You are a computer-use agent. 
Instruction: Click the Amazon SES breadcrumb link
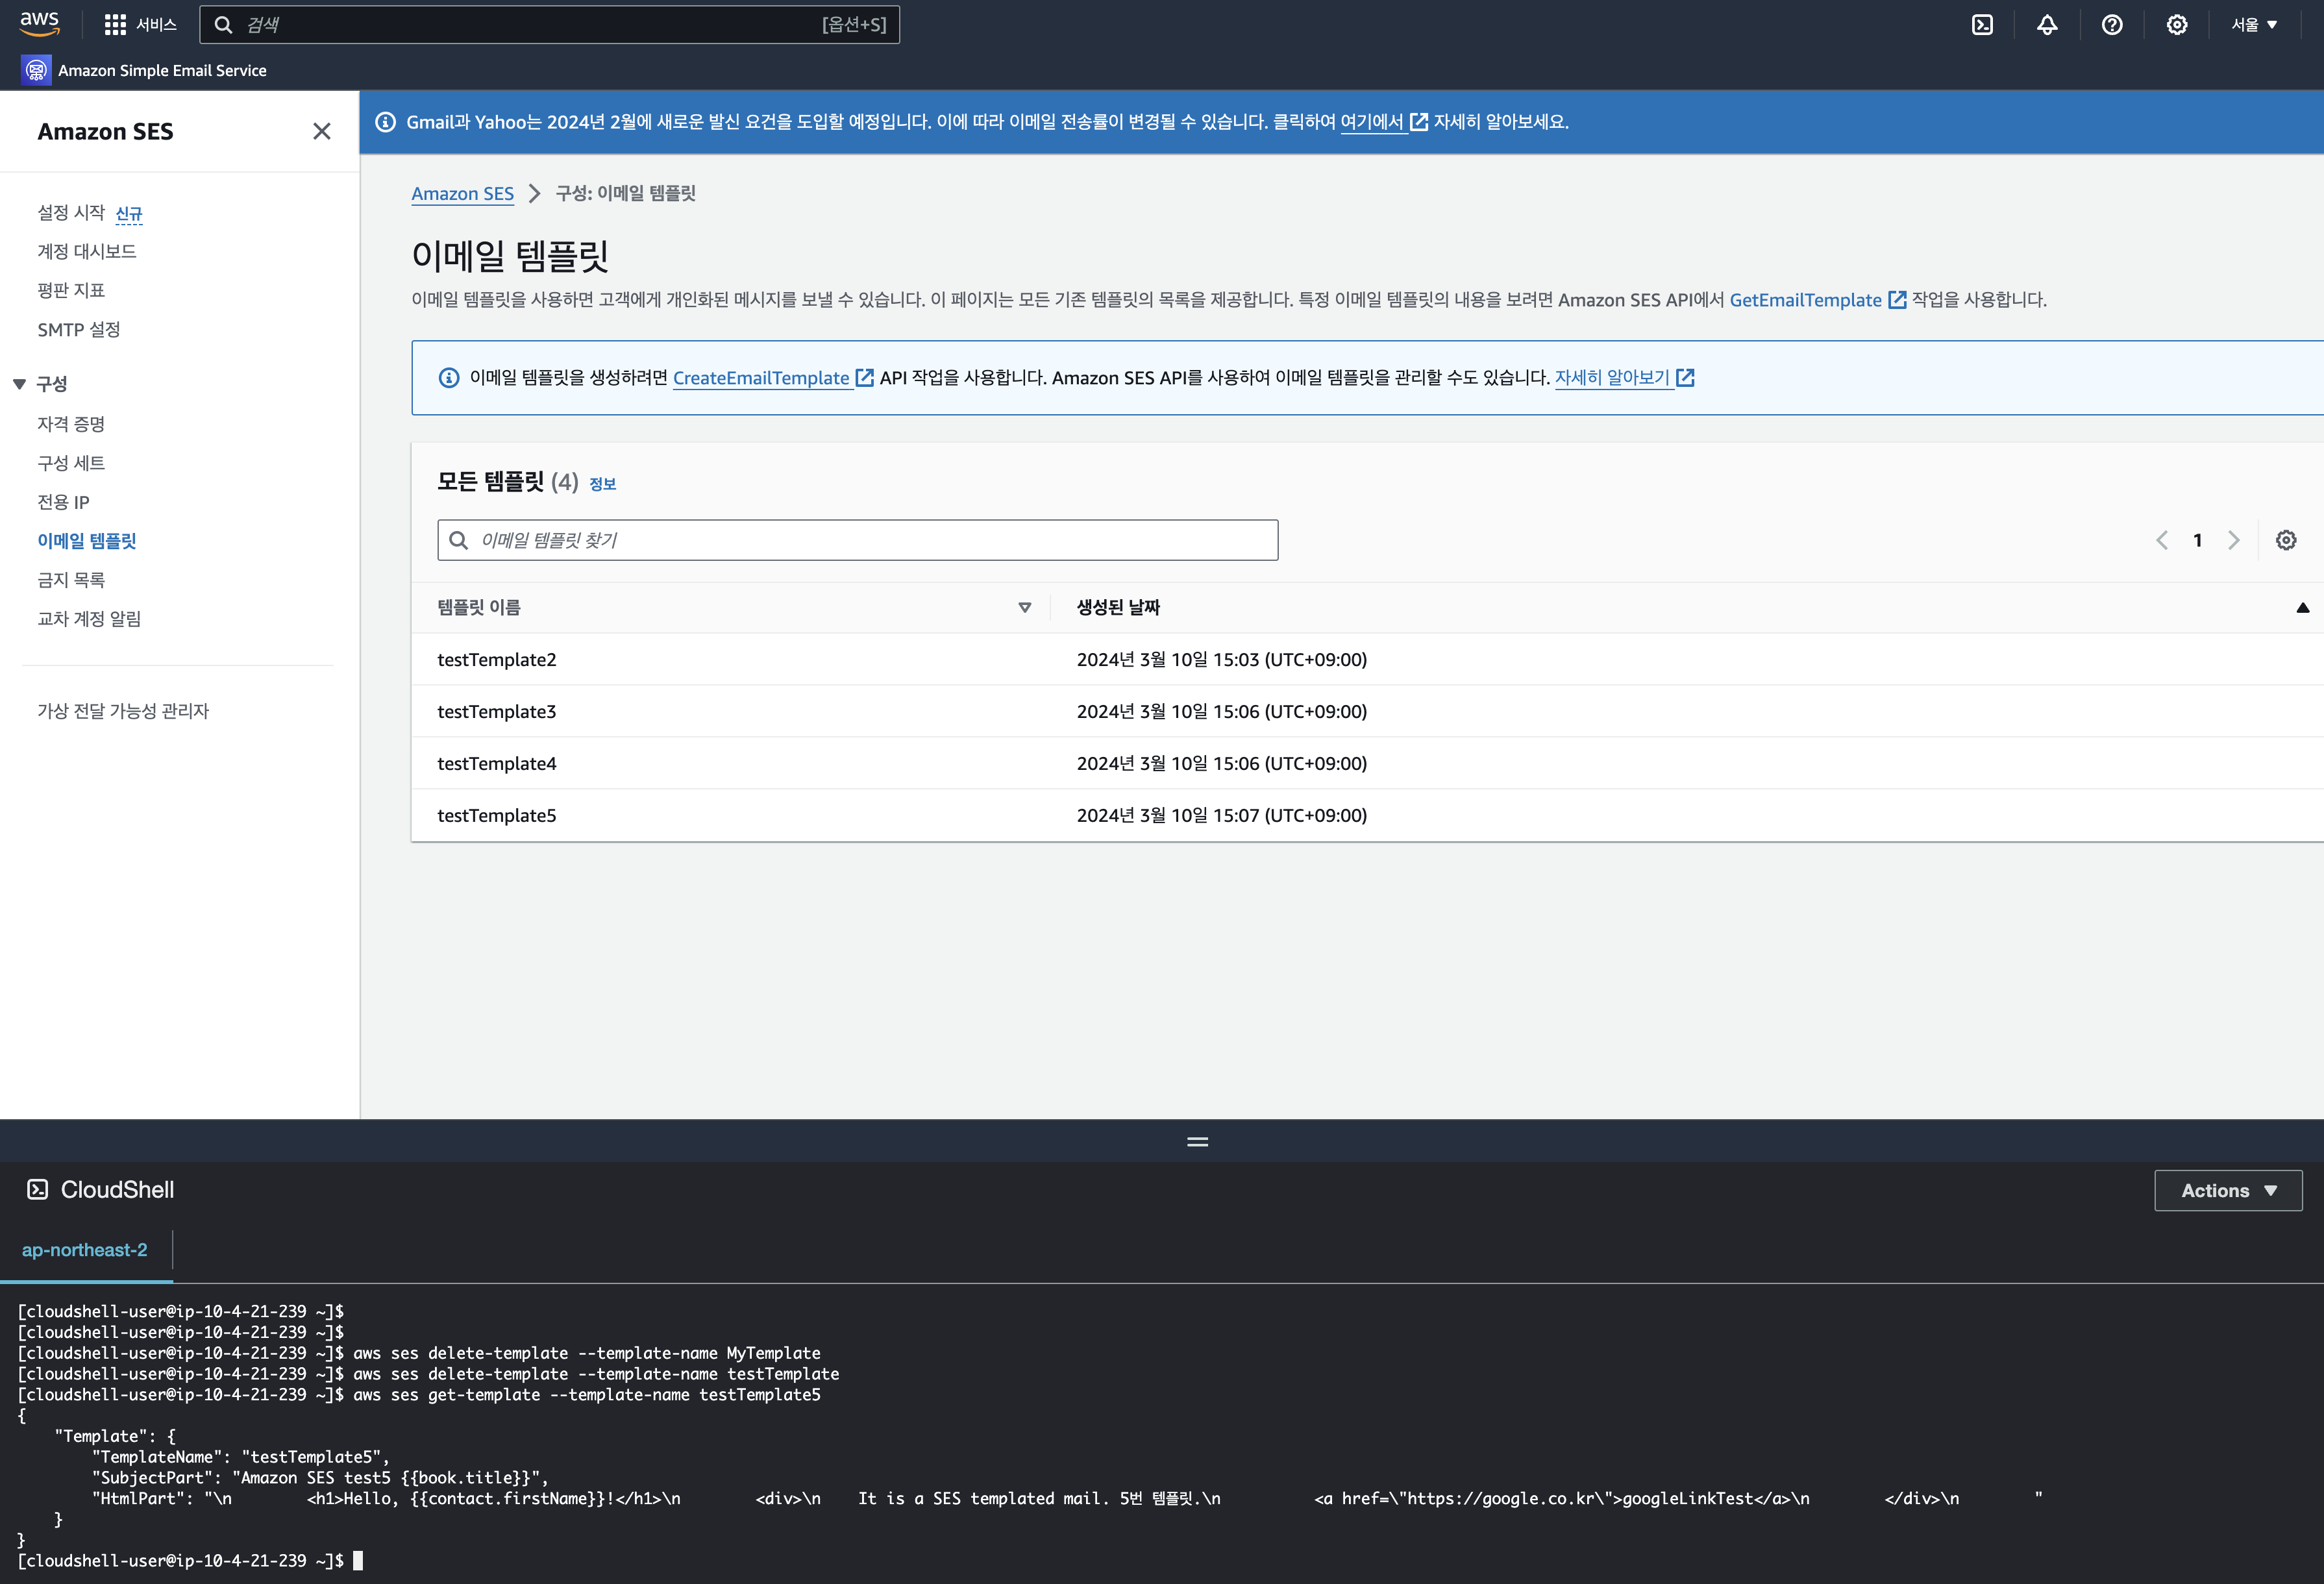(x=462, y=193)
